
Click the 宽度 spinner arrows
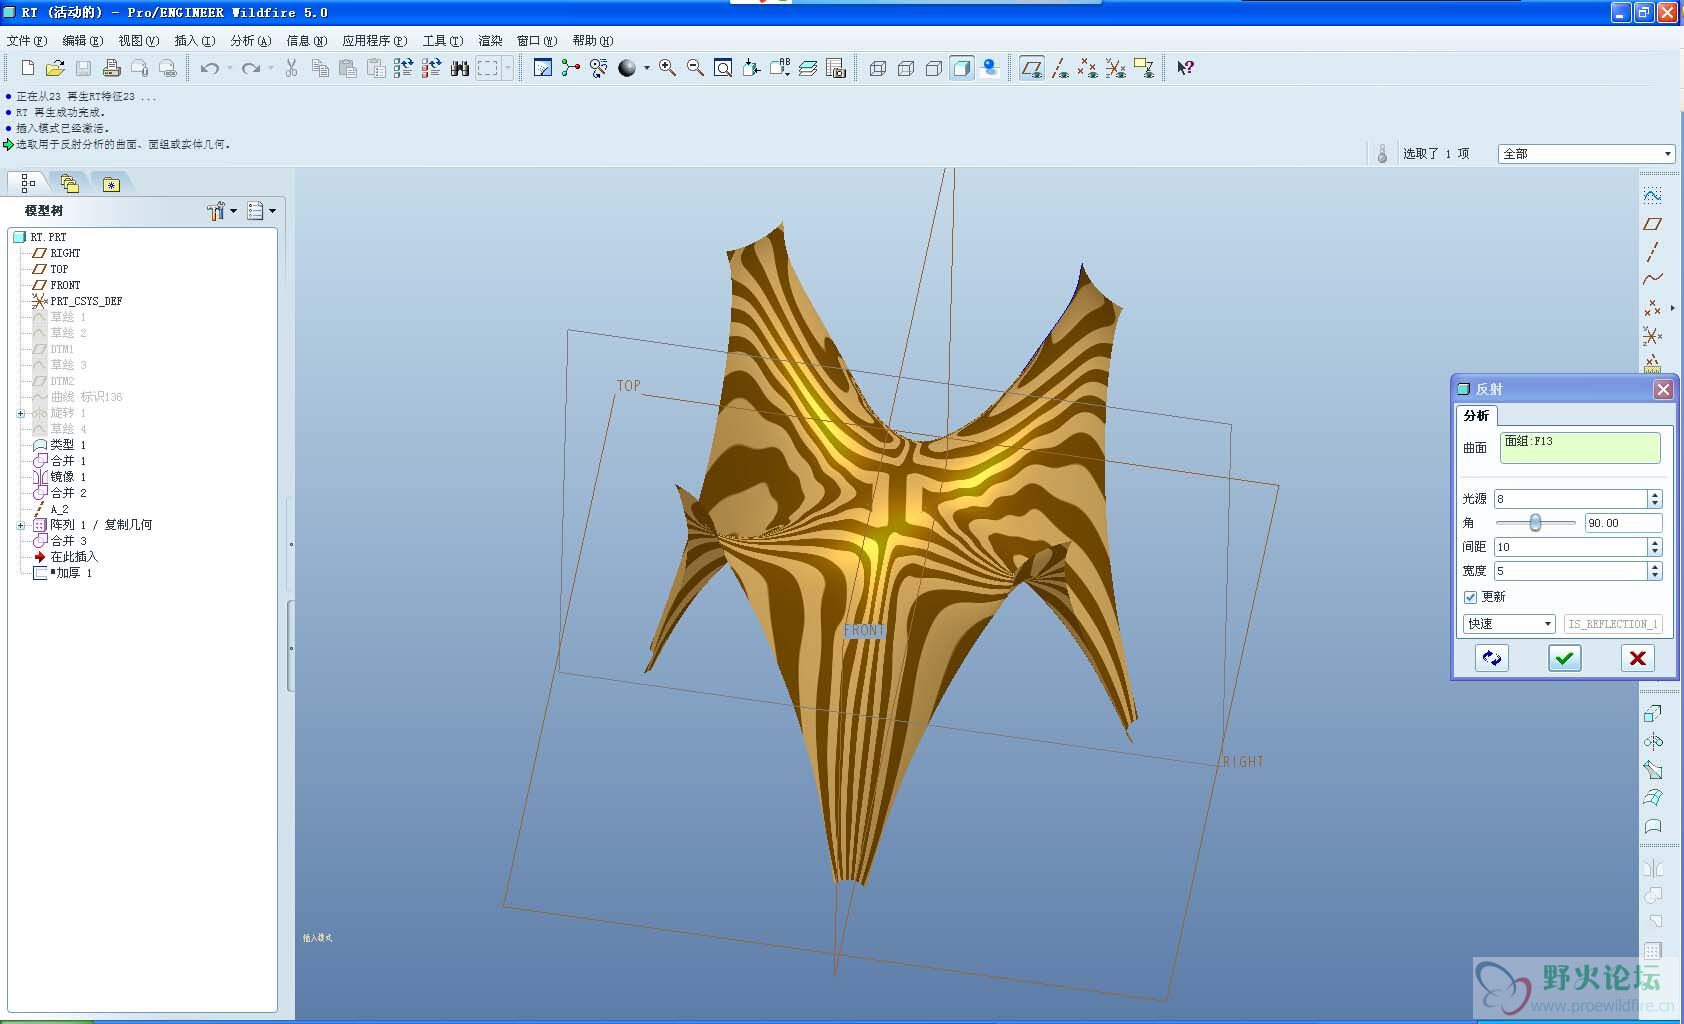[x=1655, y=571]
